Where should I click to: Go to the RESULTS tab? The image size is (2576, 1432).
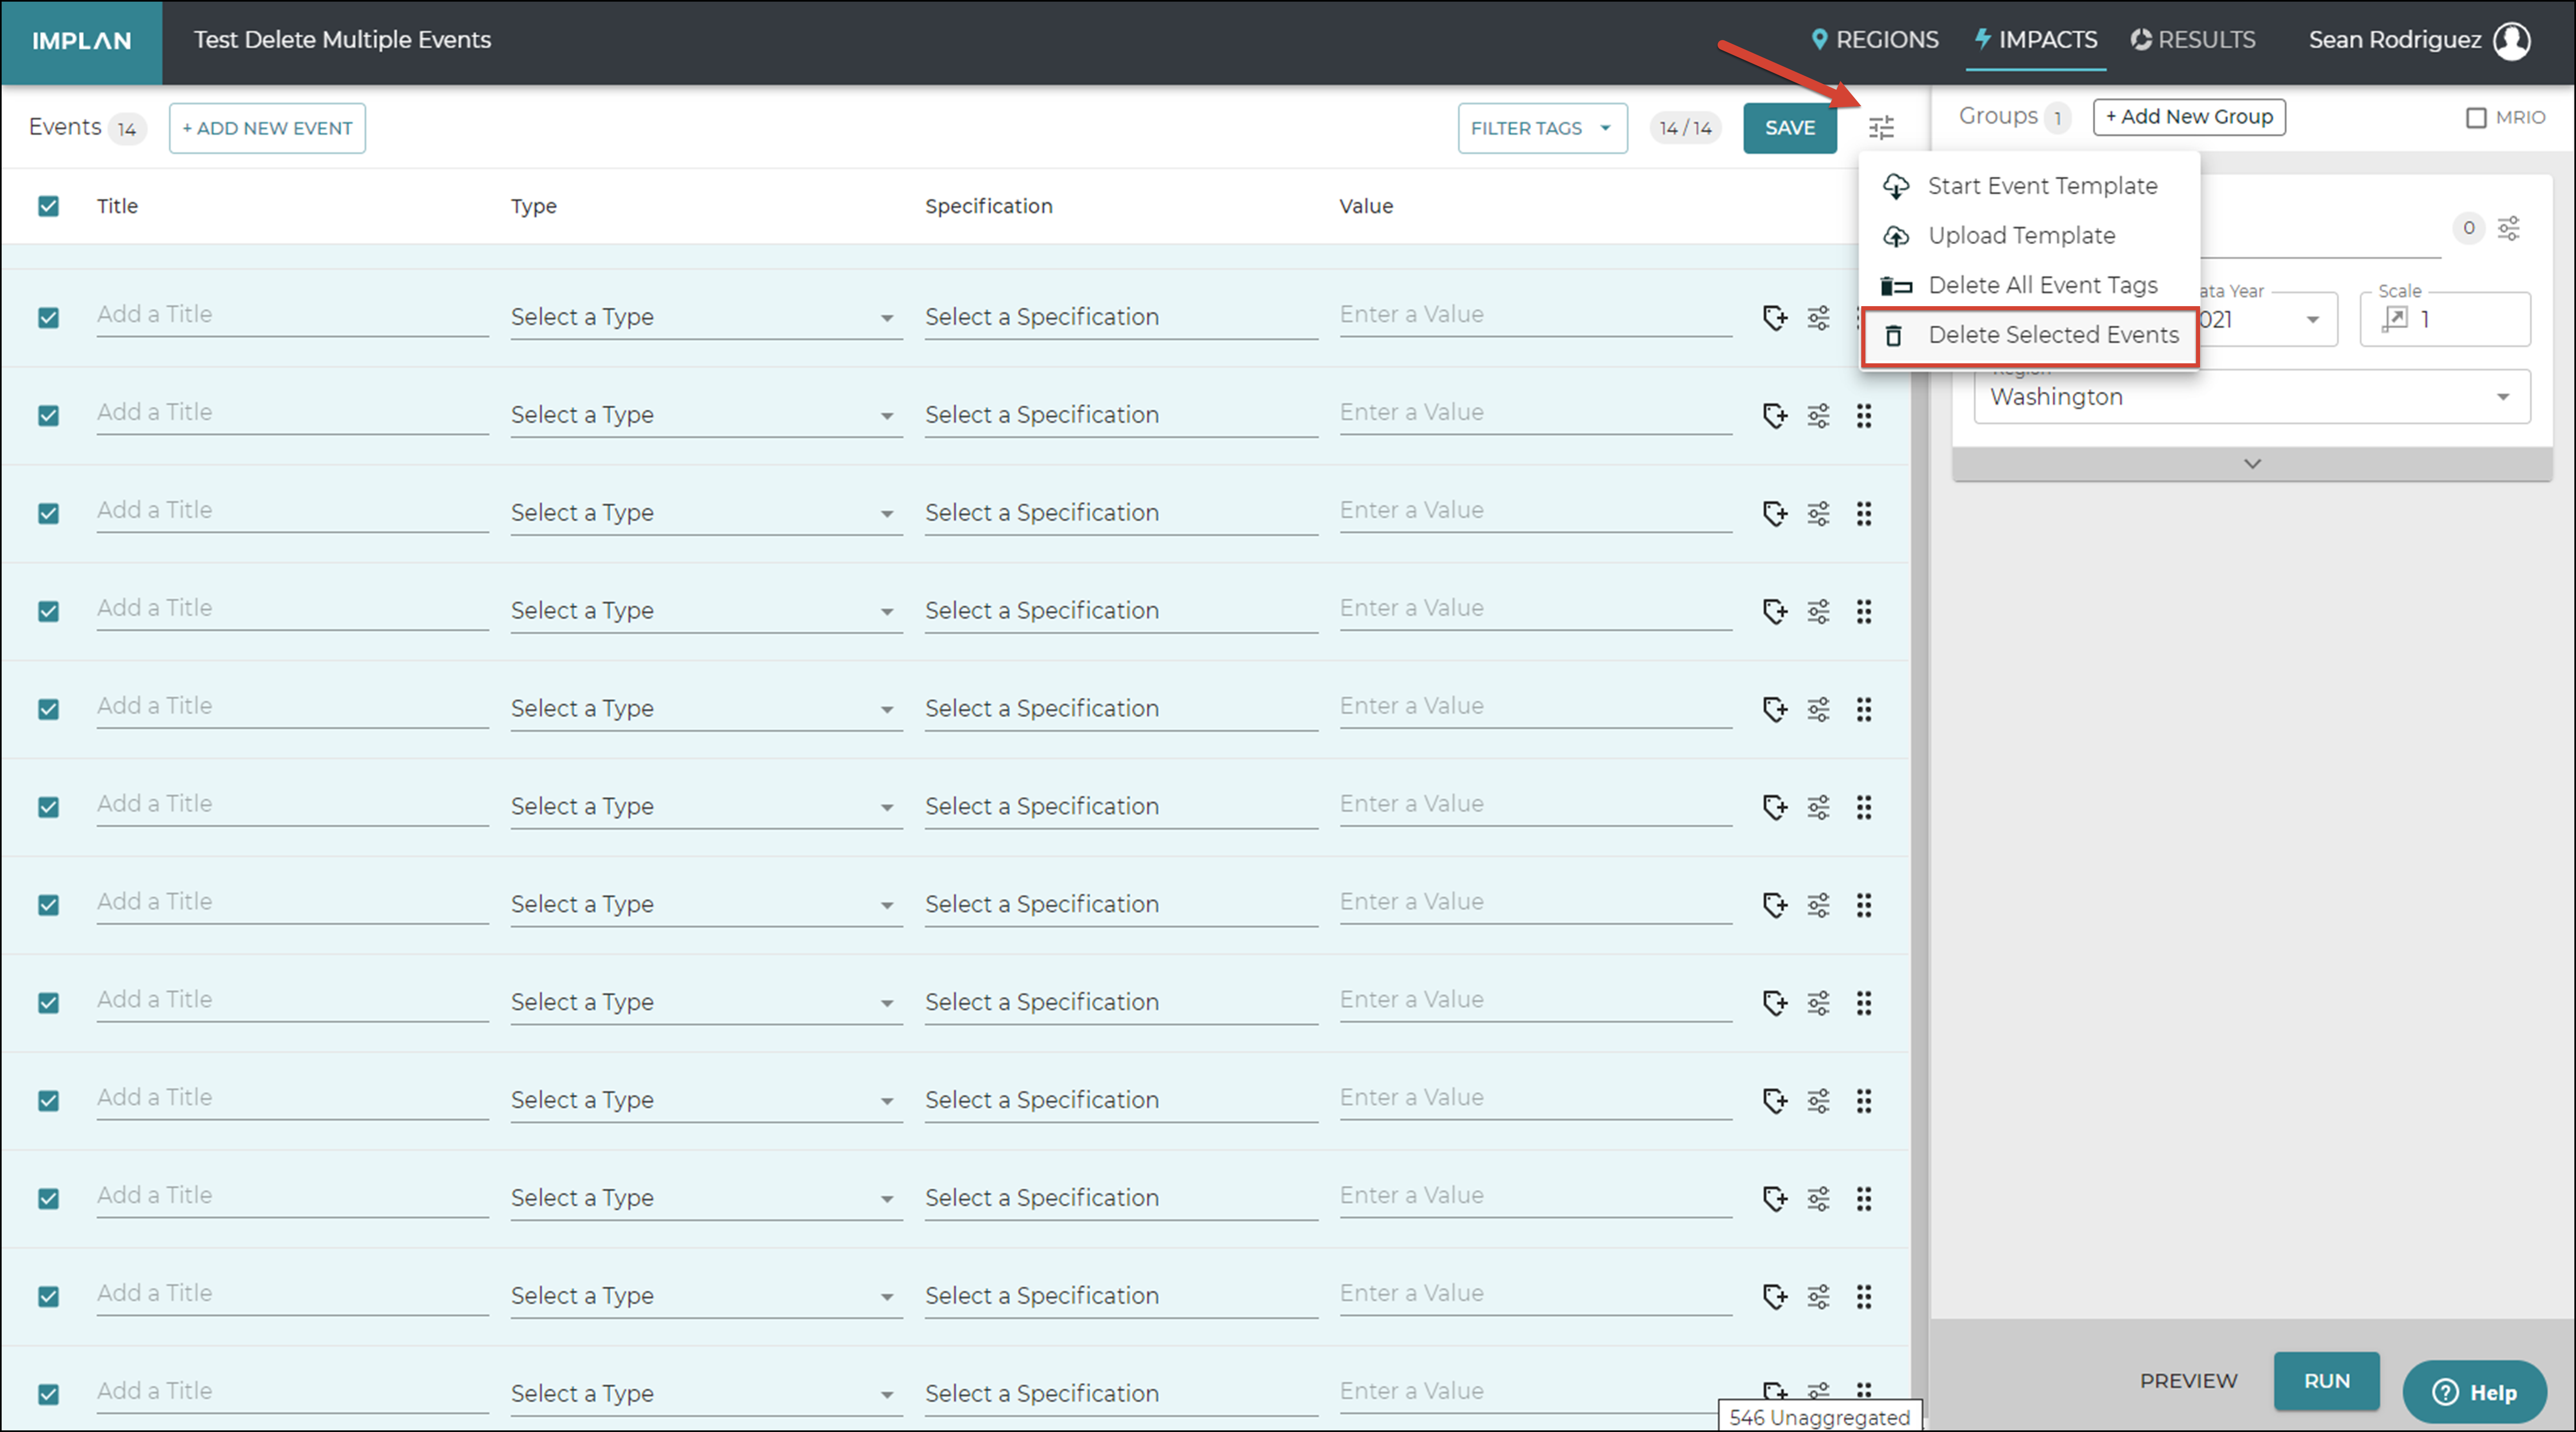(2193, 40)
